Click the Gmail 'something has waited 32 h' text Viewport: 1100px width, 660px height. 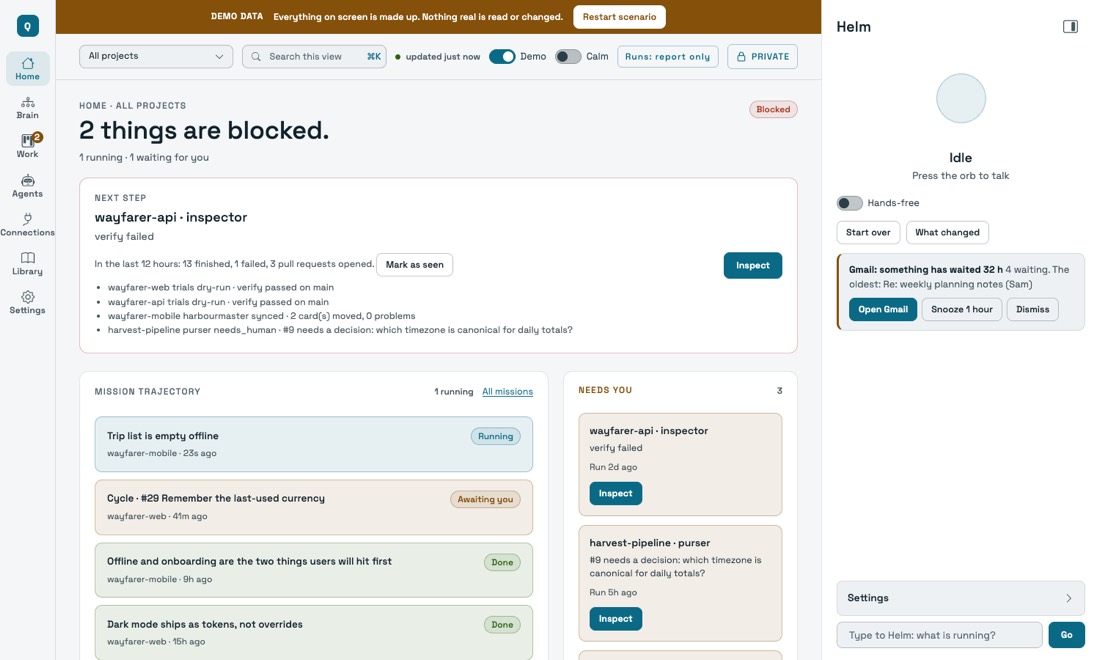click(925, 269)
